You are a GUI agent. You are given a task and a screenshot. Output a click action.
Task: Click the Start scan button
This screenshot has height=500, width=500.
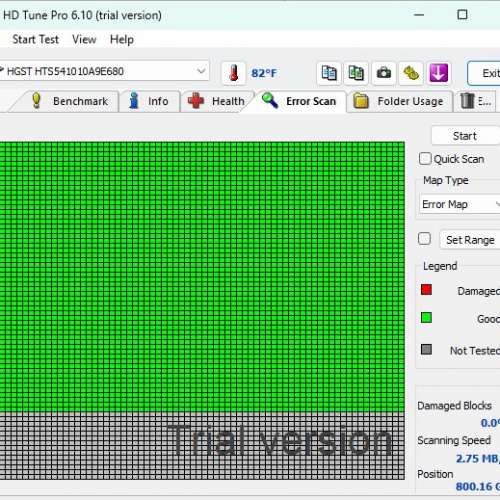point(465,136)
